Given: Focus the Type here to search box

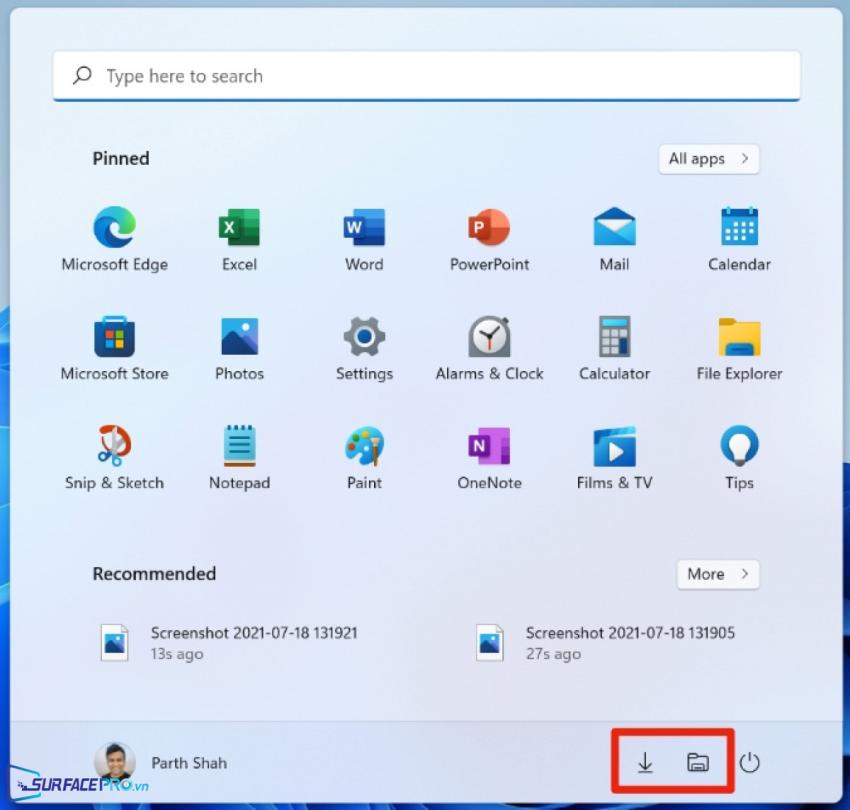Looking at the screenshot, I should click(426, 76).
